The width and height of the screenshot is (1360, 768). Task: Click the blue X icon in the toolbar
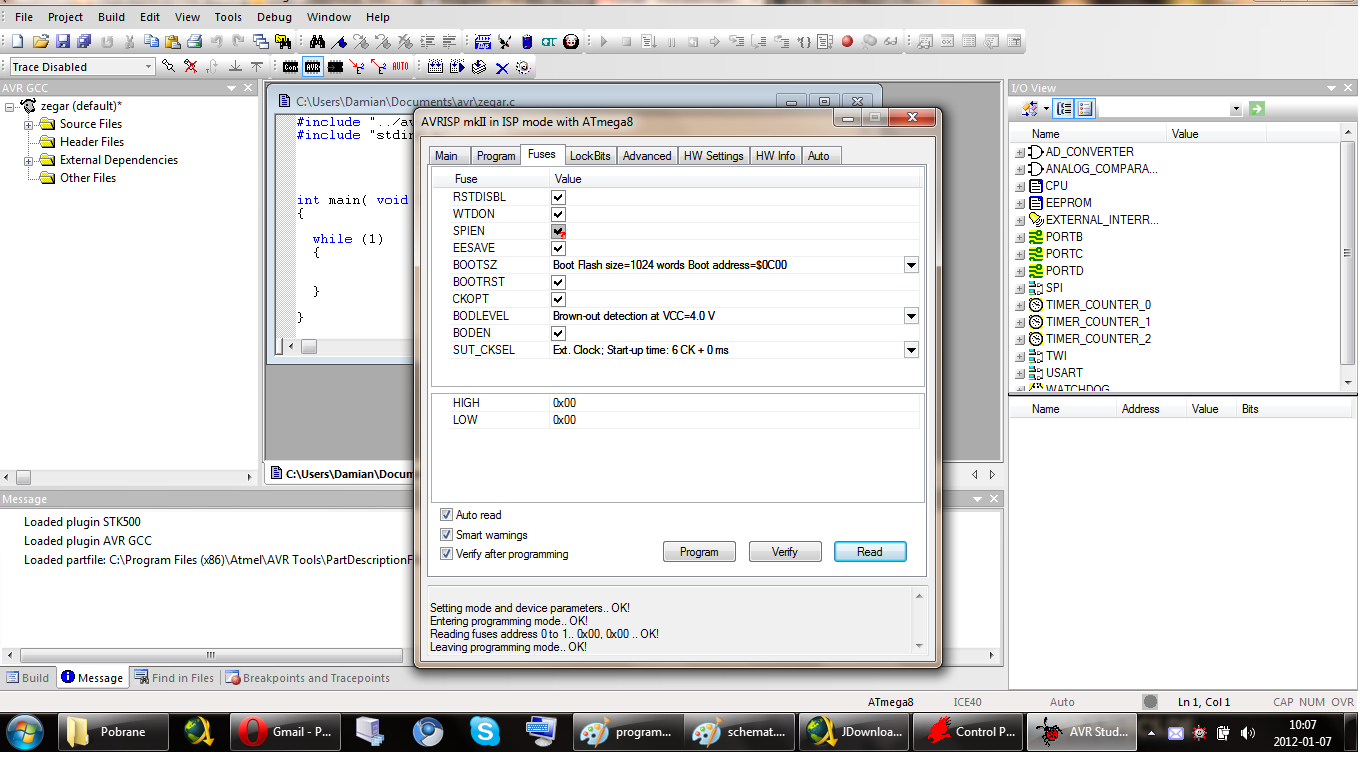tap(502, 67)
